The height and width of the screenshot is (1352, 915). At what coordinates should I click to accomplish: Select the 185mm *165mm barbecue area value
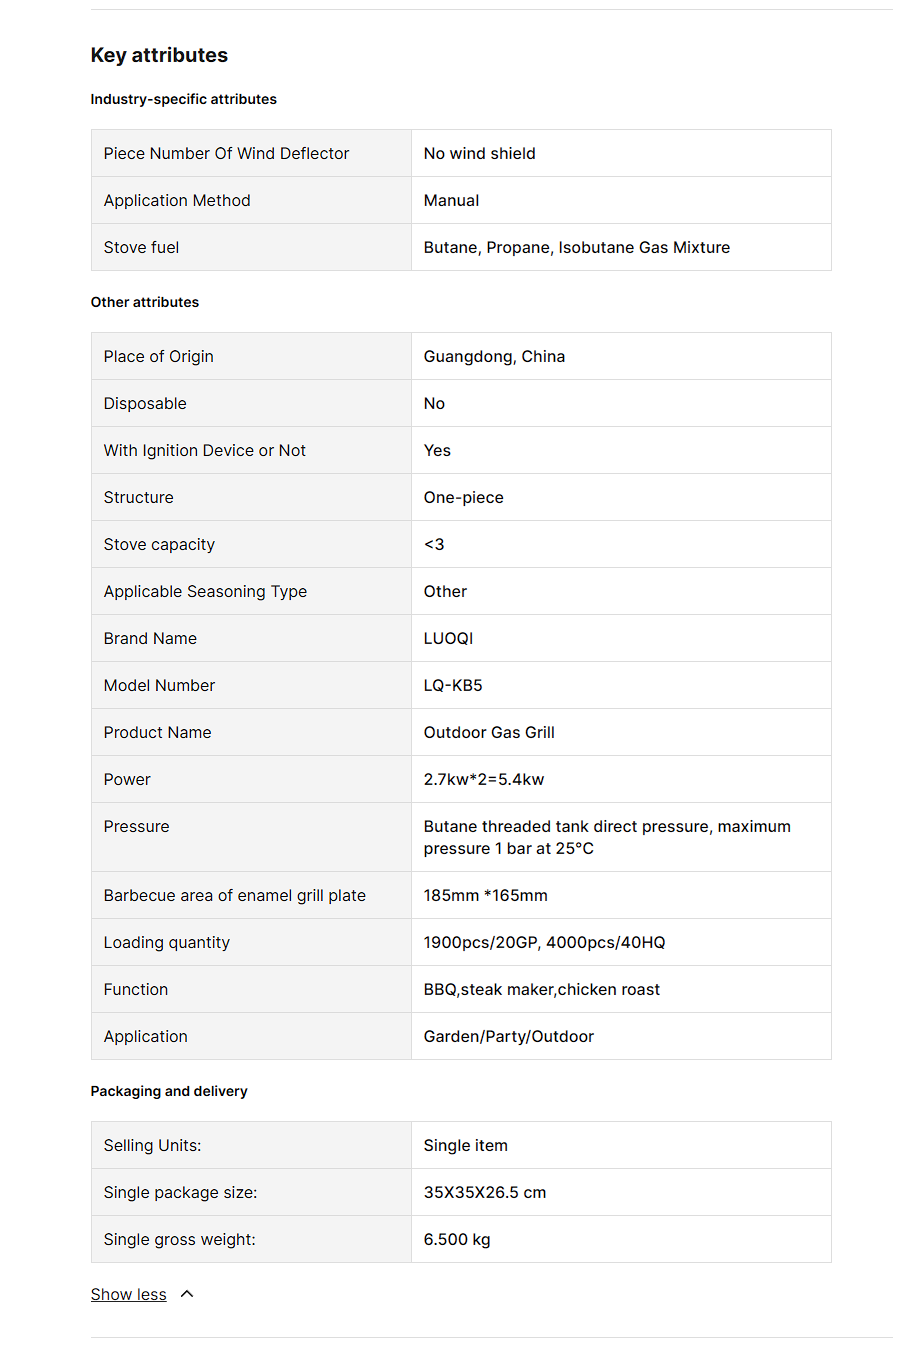coord(485,895)
